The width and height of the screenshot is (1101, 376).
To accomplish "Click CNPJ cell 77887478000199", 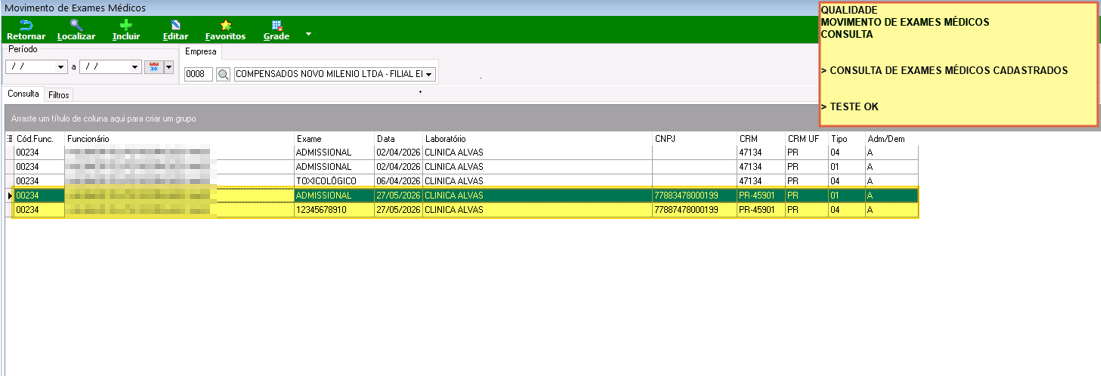I will coord(694,209).
